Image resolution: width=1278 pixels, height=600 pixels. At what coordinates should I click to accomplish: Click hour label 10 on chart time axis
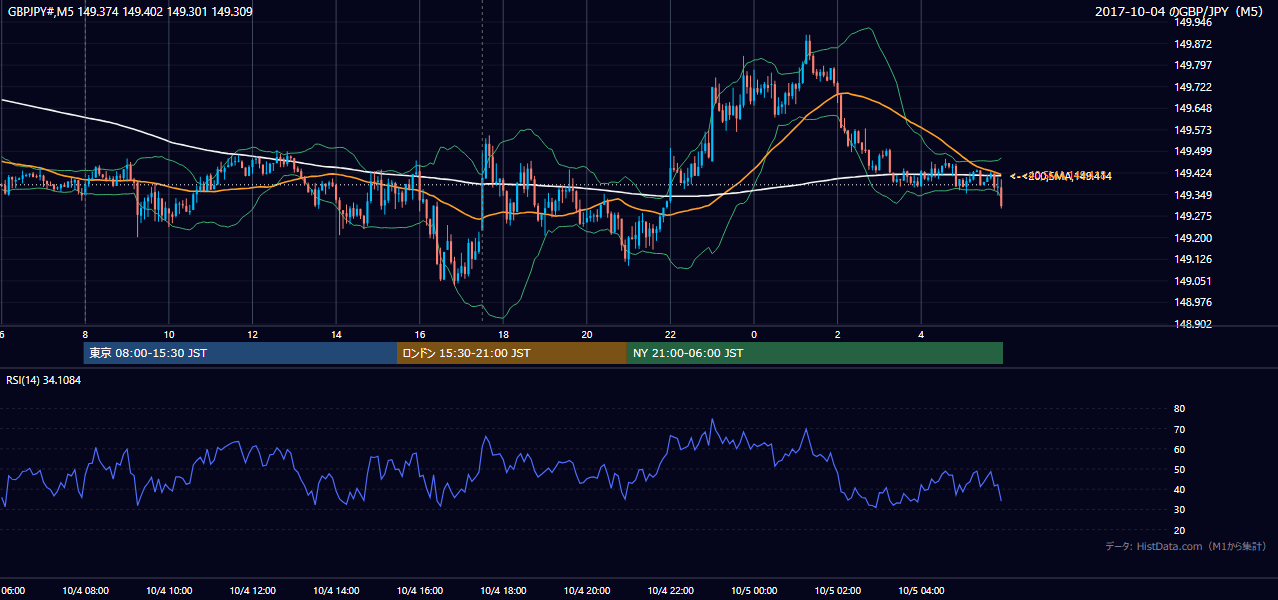(x=169, y=334)
